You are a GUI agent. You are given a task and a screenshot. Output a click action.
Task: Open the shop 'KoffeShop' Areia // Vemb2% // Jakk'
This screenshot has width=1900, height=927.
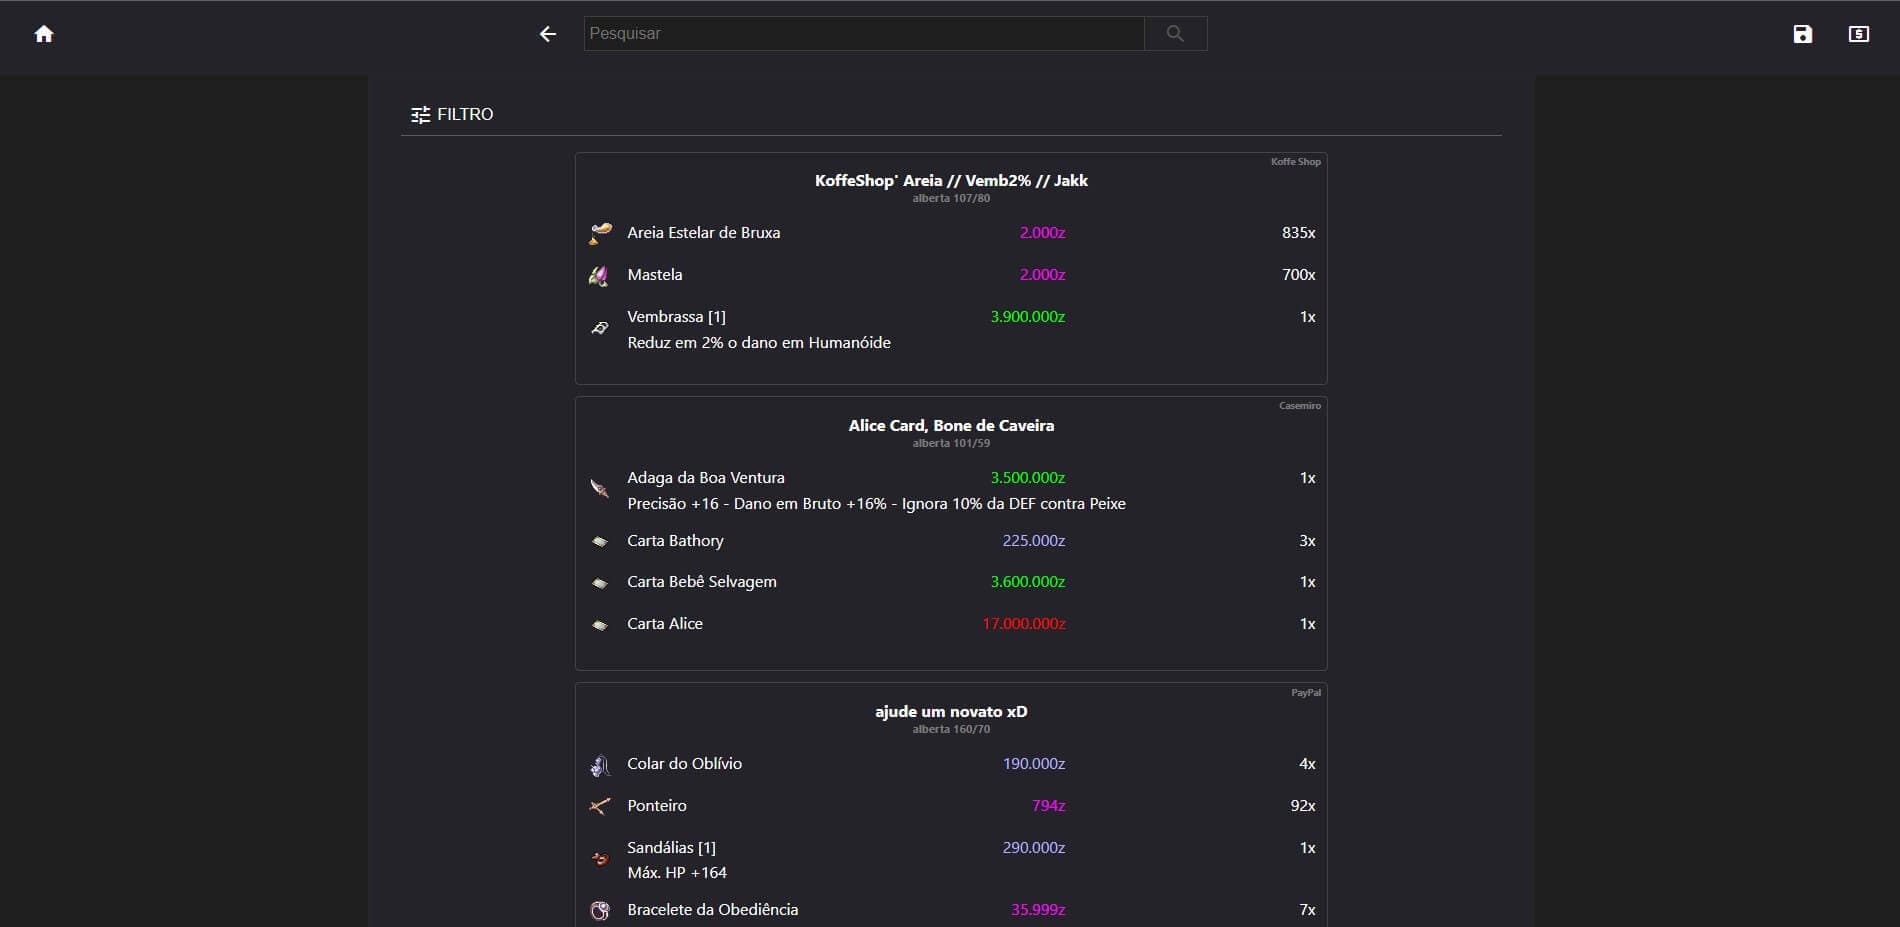pos(951,181)
